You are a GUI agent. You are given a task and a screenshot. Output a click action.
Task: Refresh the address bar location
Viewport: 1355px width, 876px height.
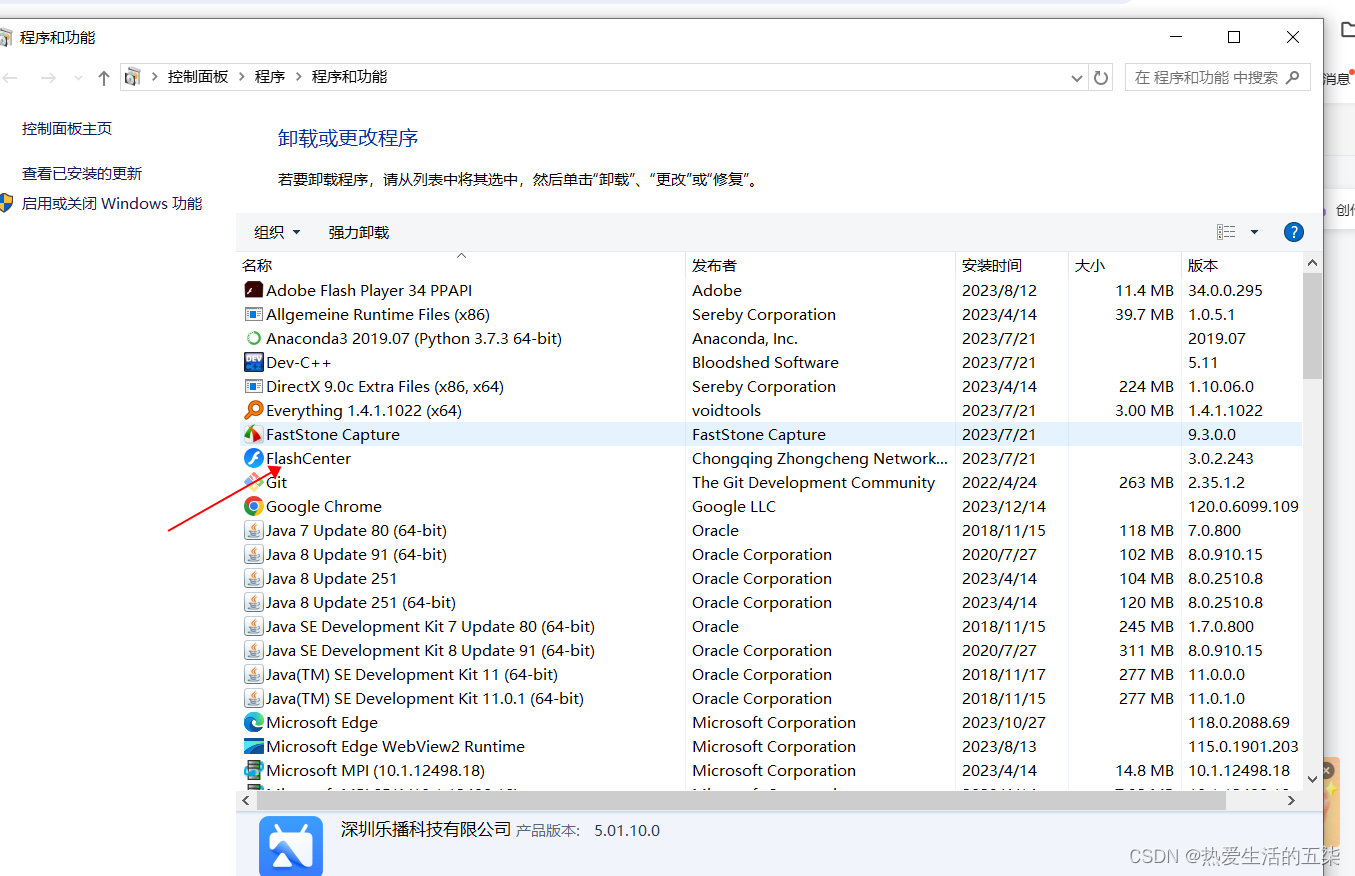pyautogui.click(x=1101, y=77)
